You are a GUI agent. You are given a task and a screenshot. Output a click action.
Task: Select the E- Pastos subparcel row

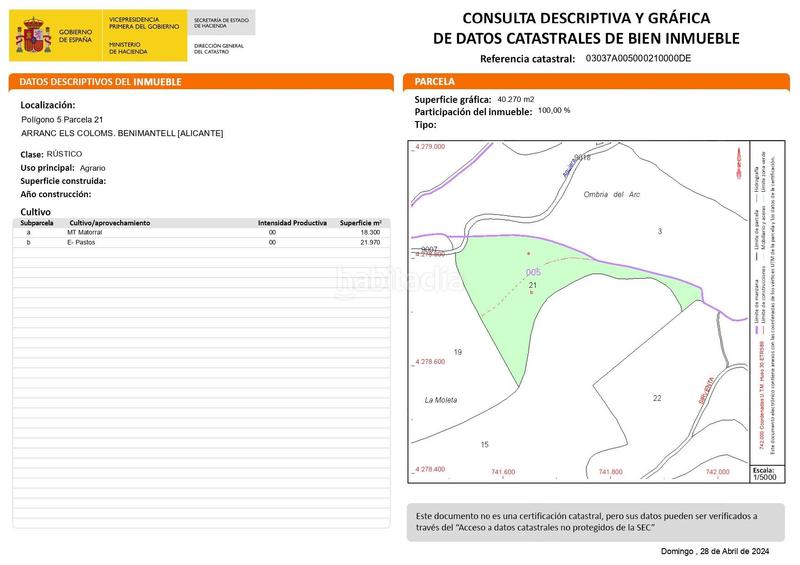point(200,243)
